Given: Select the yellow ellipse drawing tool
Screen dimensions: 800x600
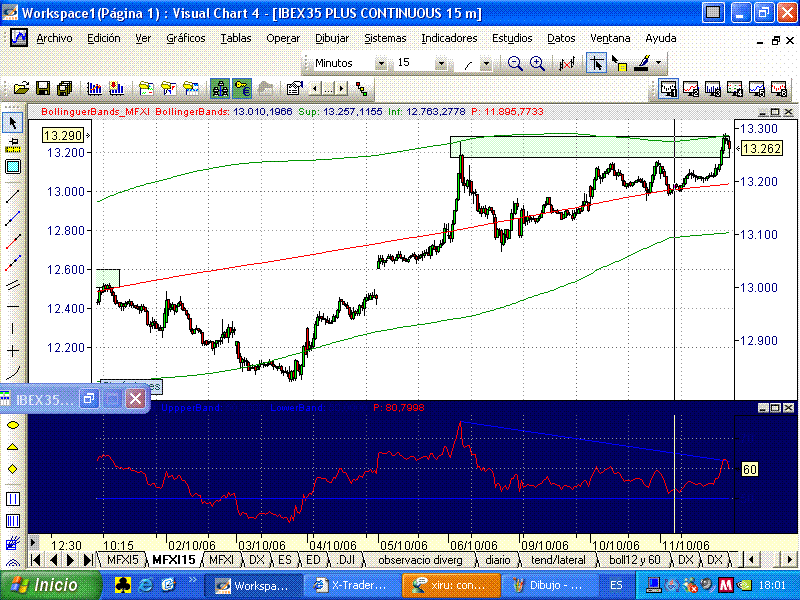Looking at the screenshot, I should click(13, 424).
